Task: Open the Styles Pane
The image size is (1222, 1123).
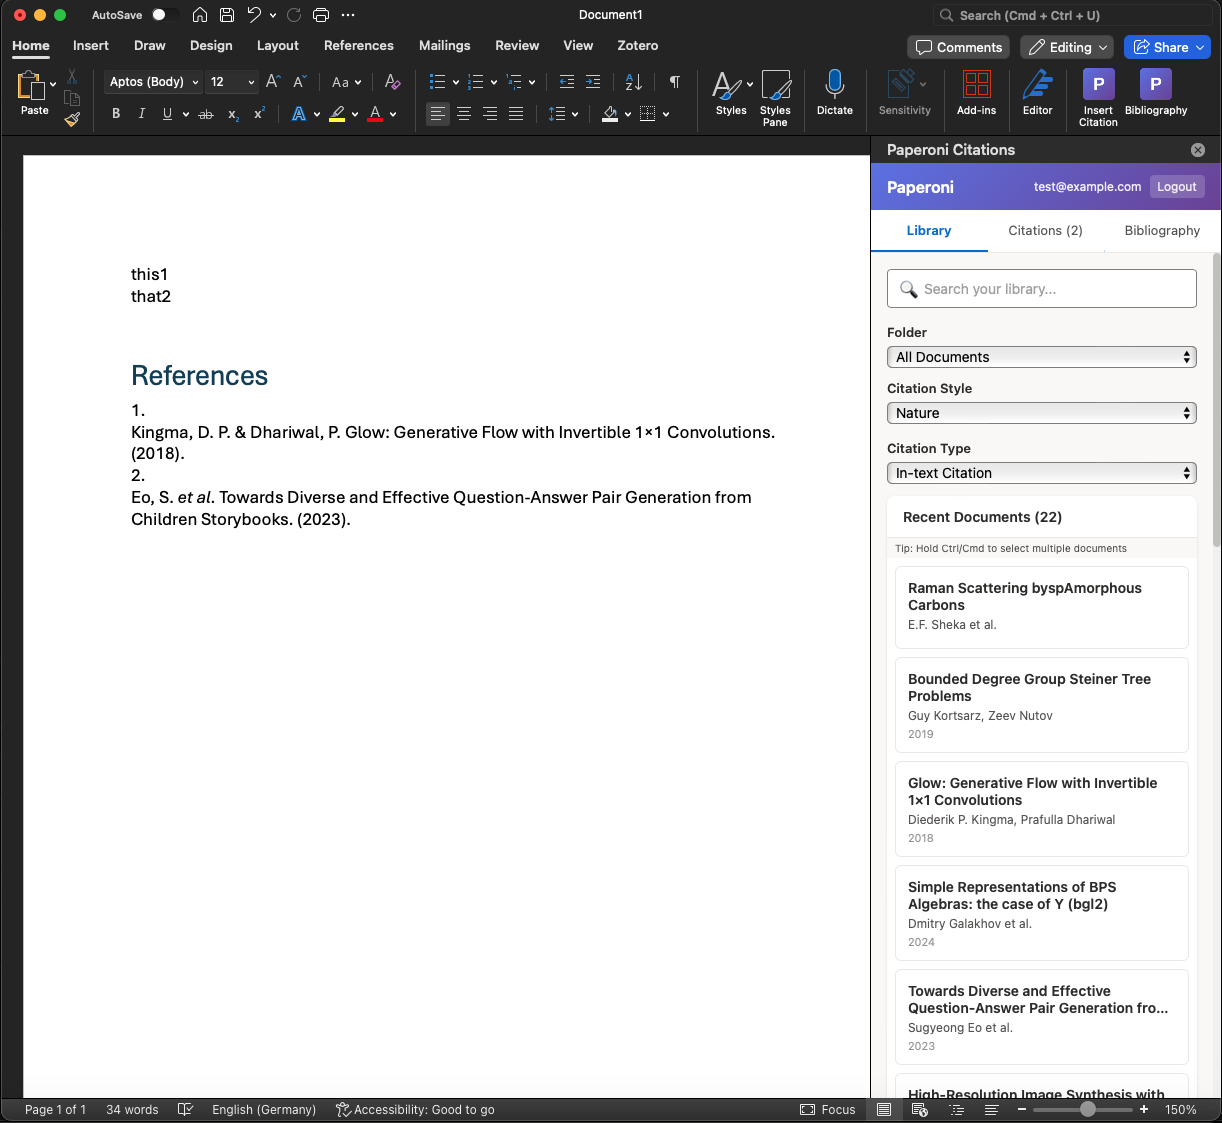Action: point(775,97)
